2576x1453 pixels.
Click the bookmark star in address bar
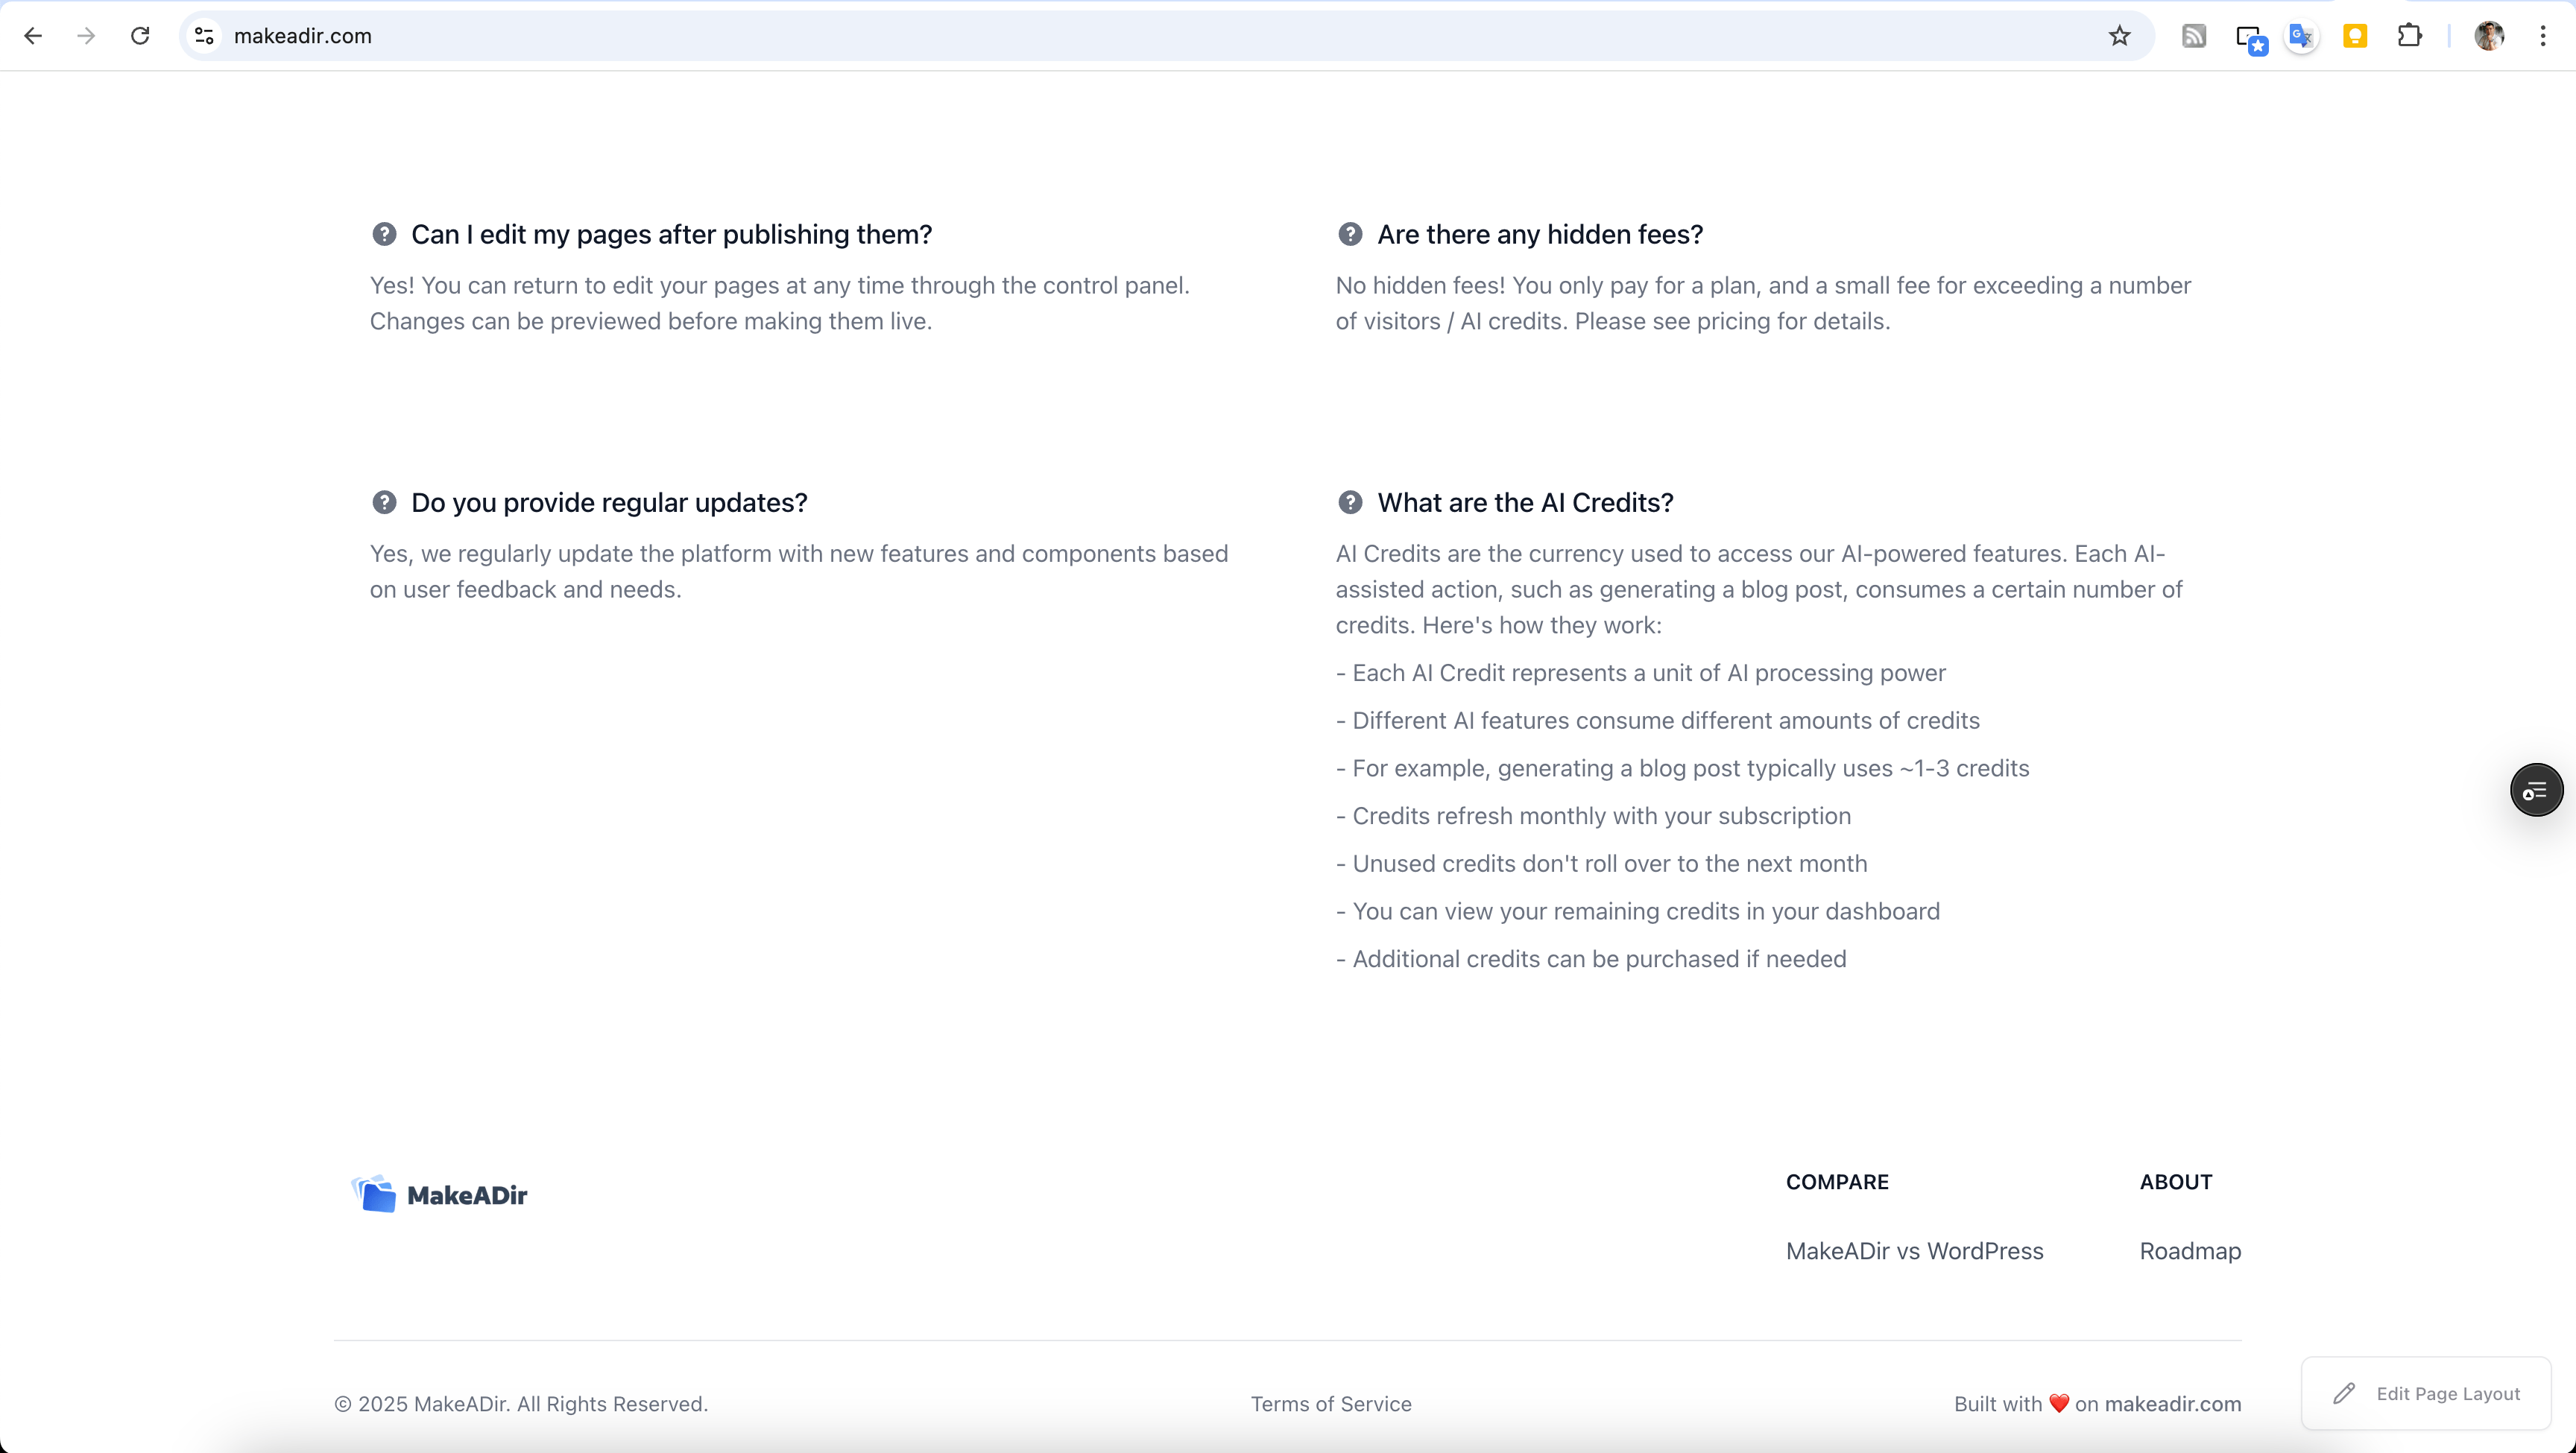coord(2119,36)
